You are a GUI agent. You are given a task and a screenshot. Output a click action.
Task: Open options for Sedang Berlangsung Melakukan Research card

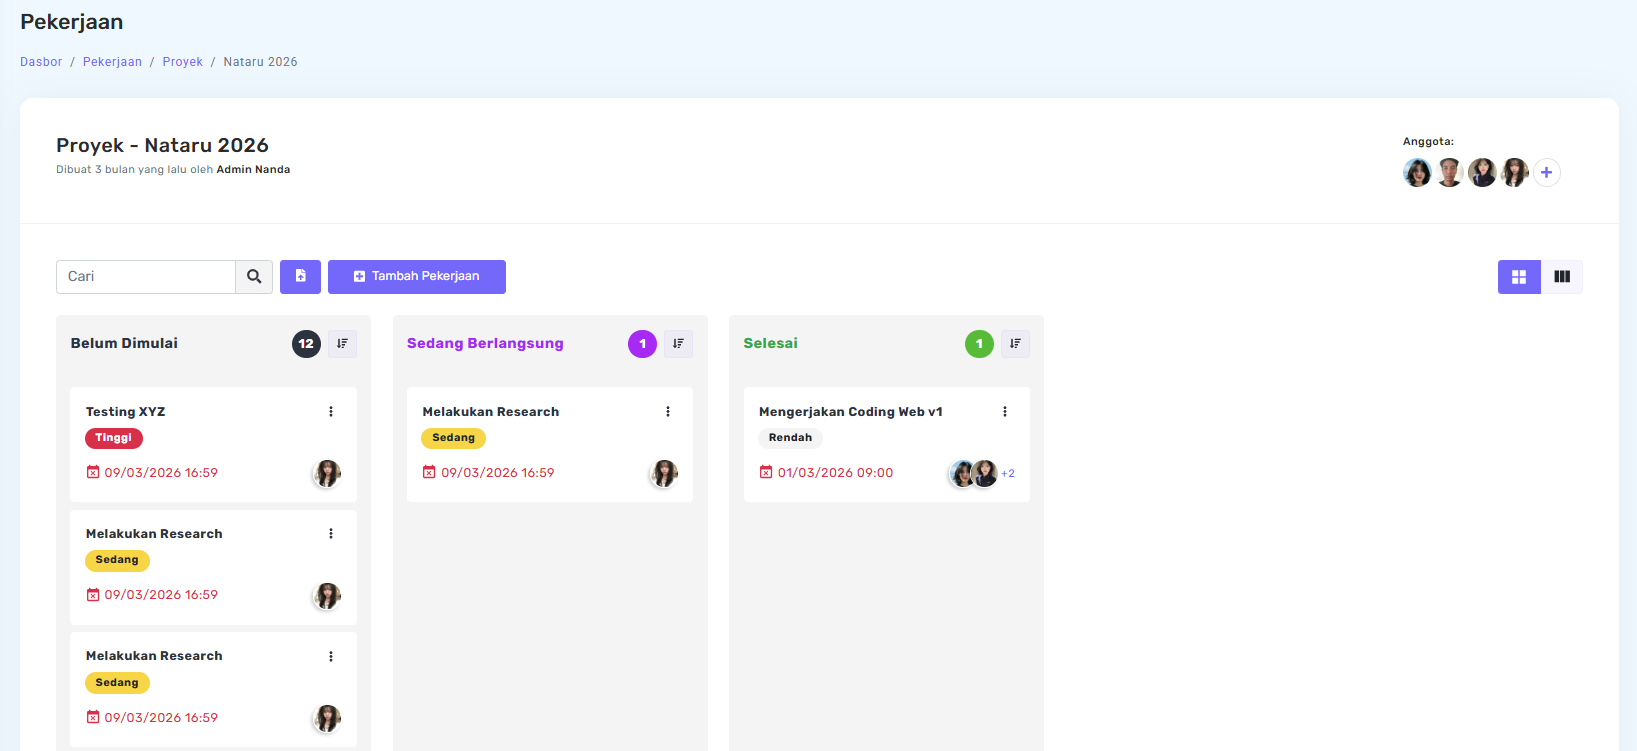pyautogui.click(x=668, y=412)
